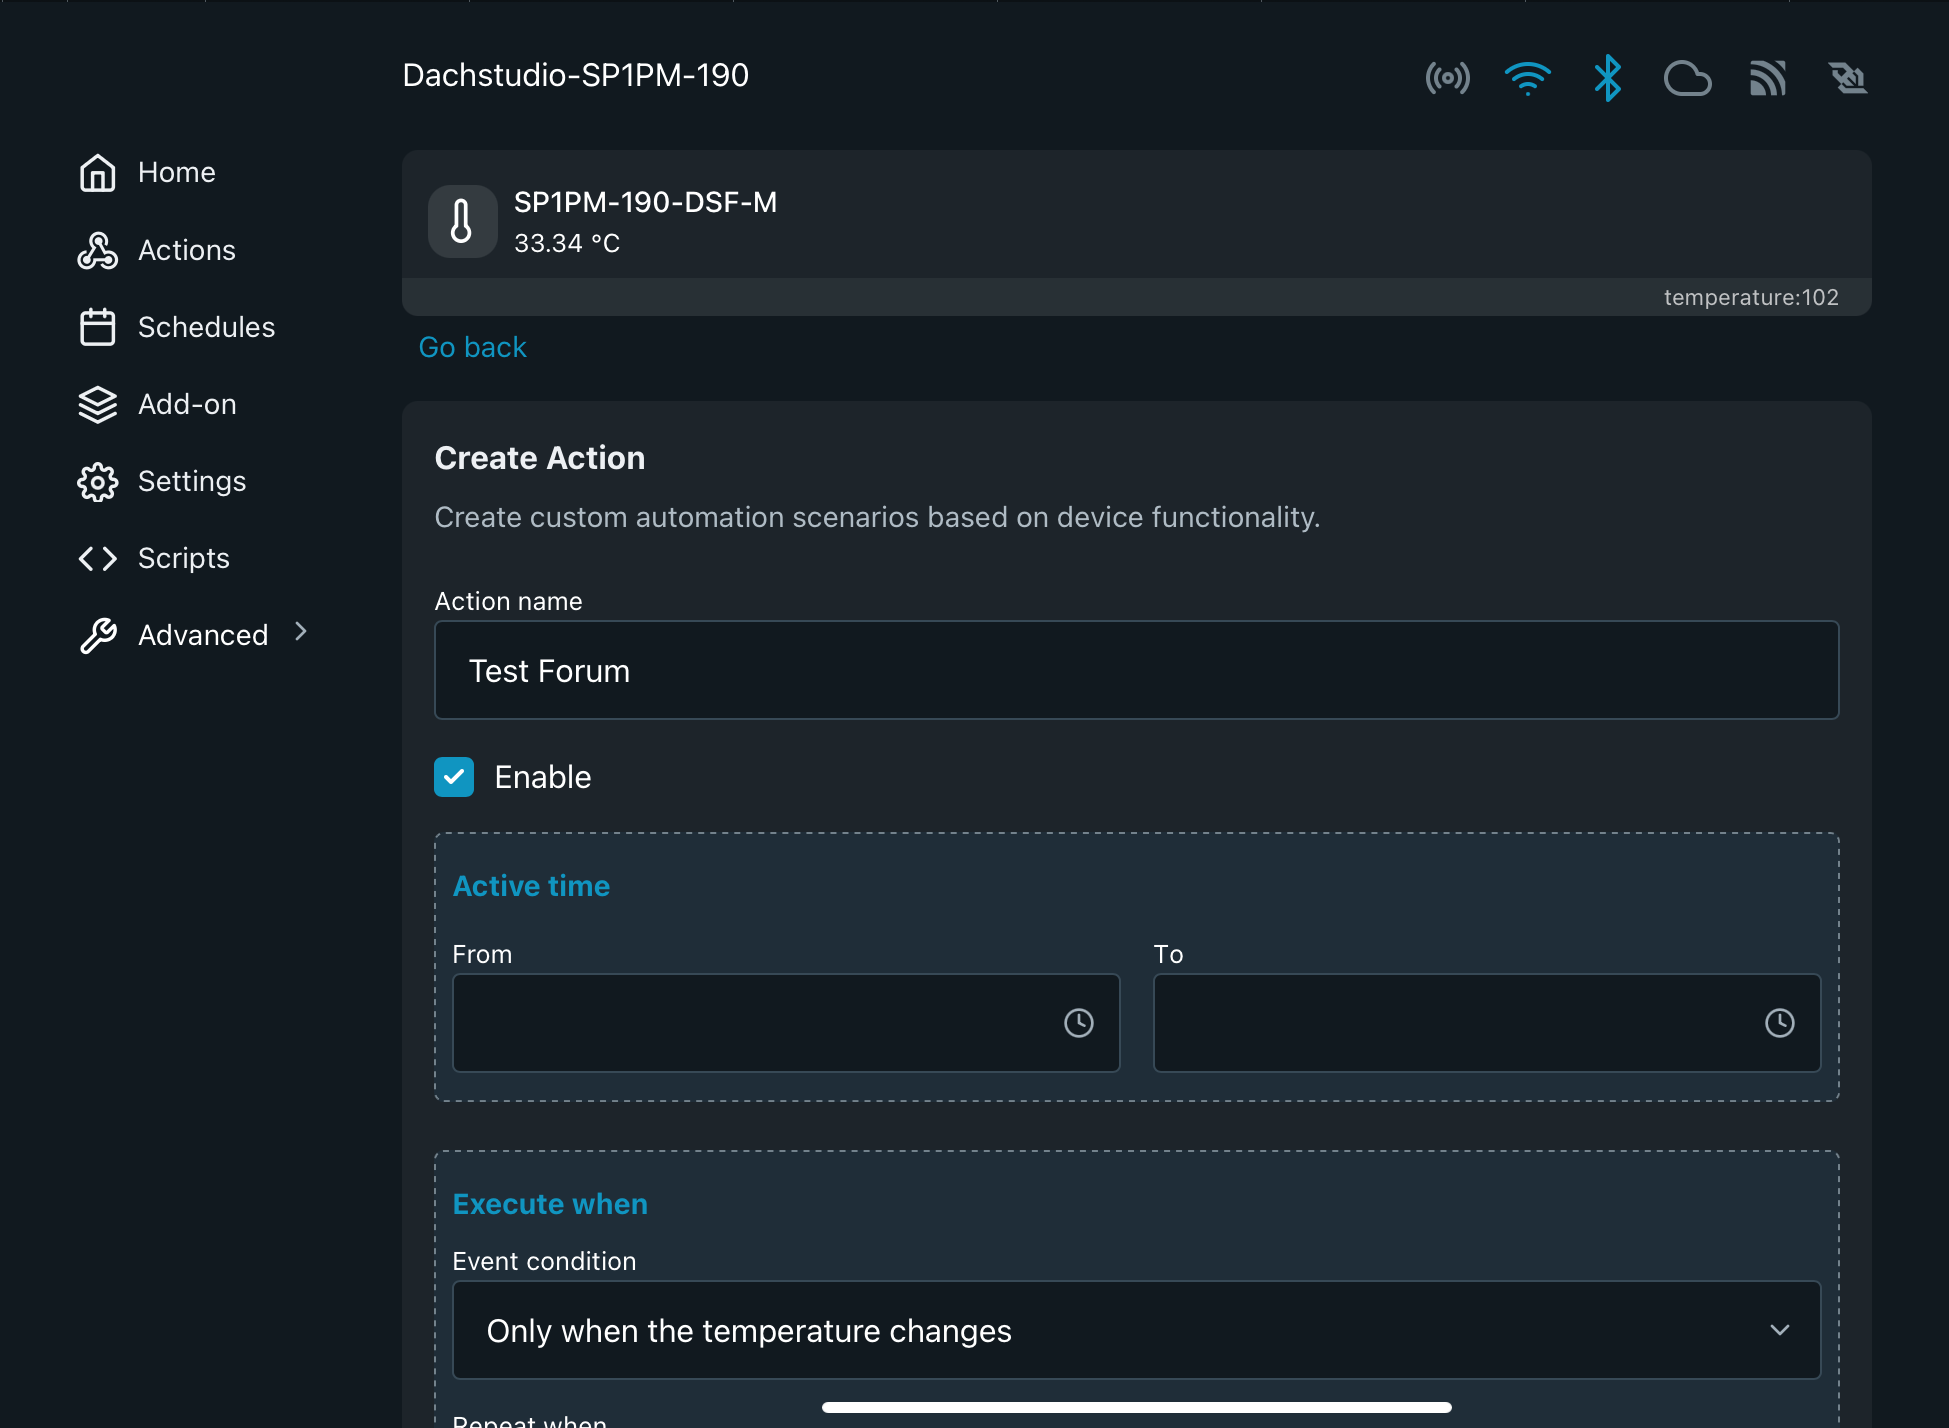Open the From time picker clock icon
Viewport: 1949px width, 1428px height.
tap(1079, 1023)
